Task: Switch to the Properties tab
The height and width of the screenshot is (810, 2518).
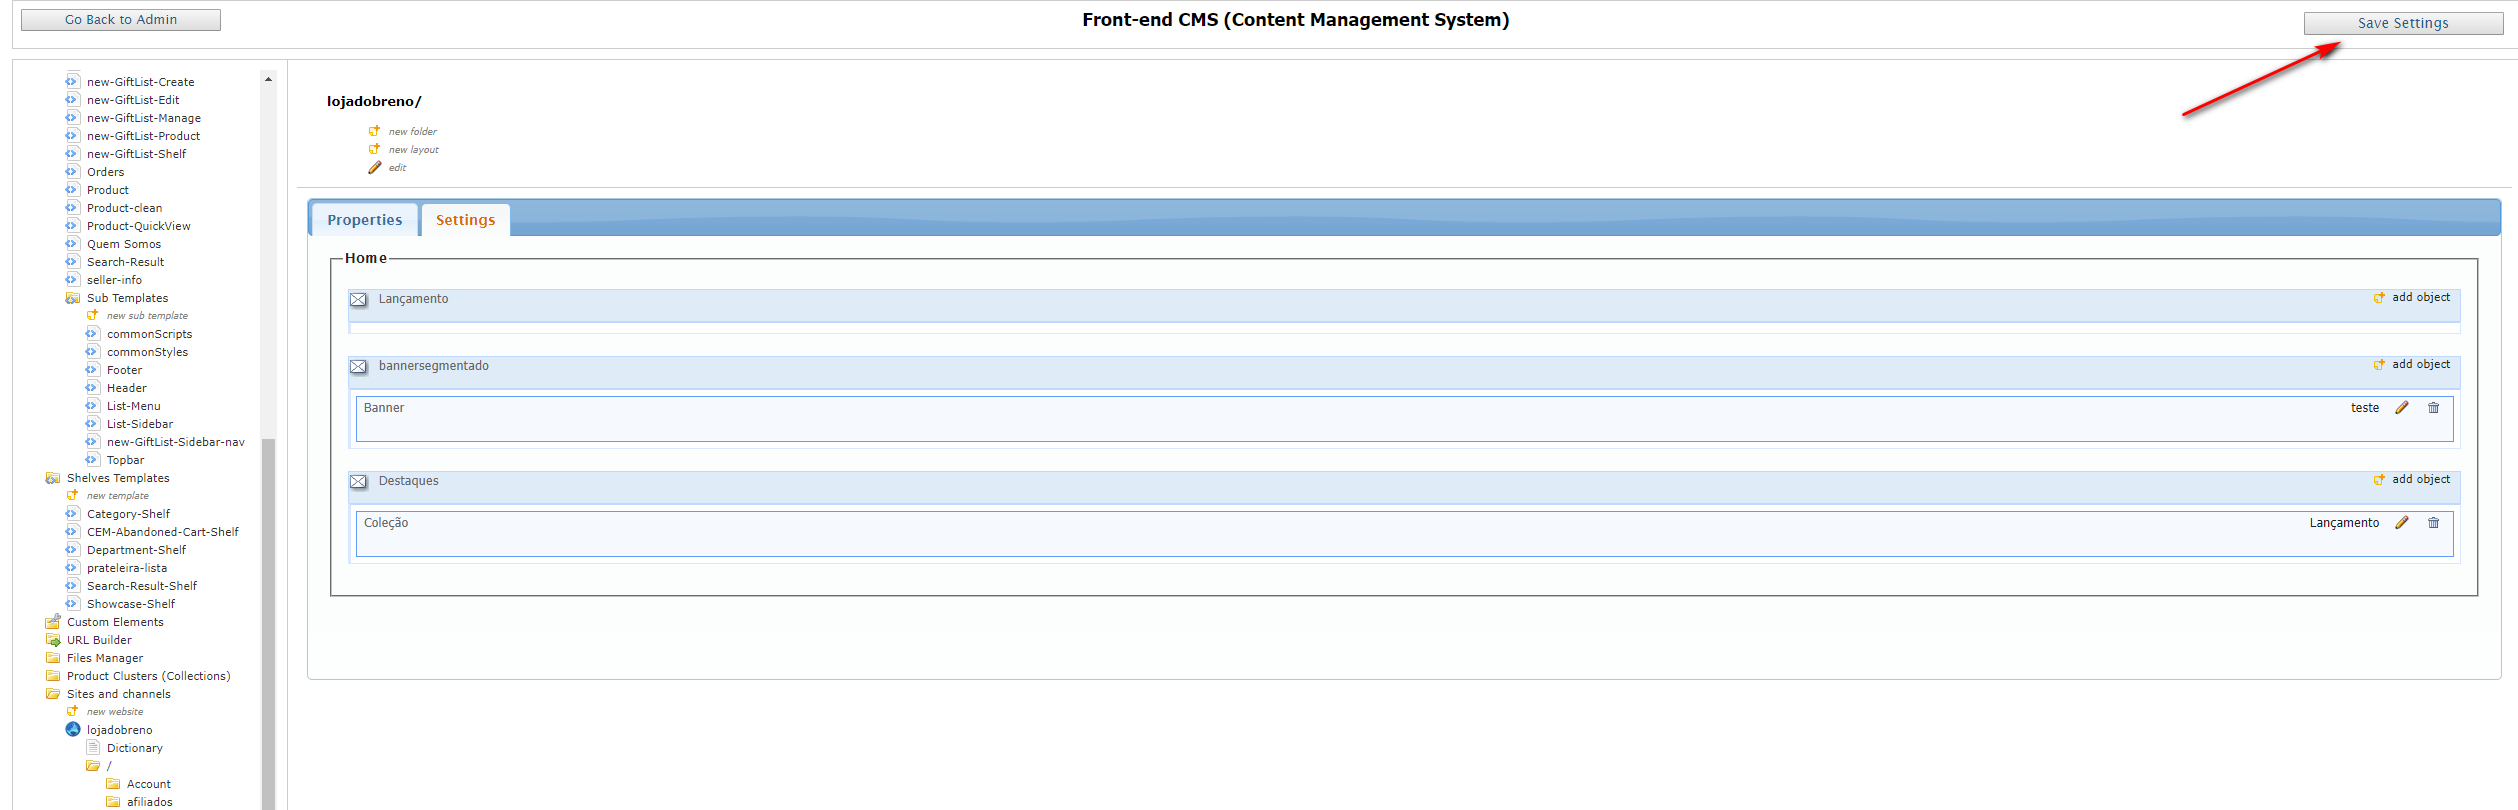Action: pyautogui.click(x=364, y=220)
